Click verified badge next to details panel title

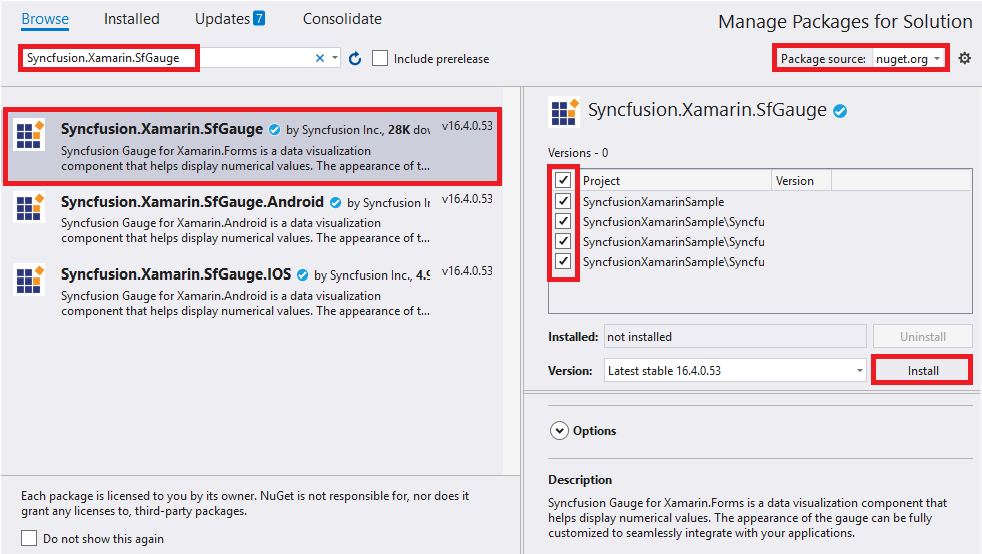[840, 111]
